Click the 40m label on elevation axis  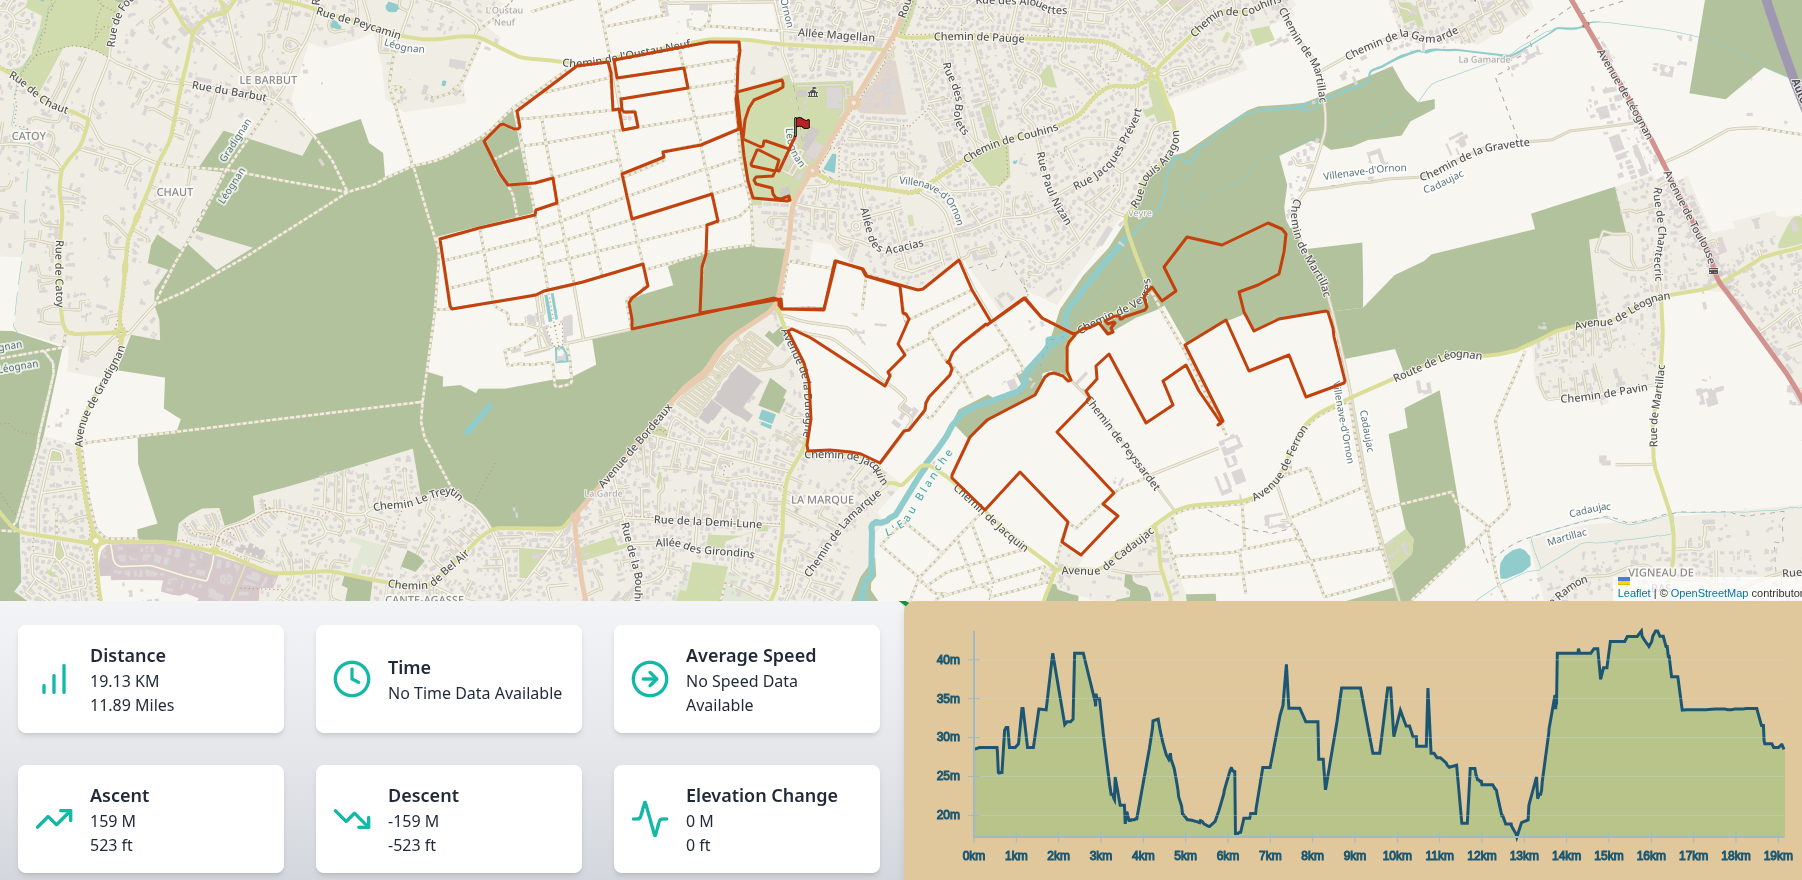tap(947, 660)
